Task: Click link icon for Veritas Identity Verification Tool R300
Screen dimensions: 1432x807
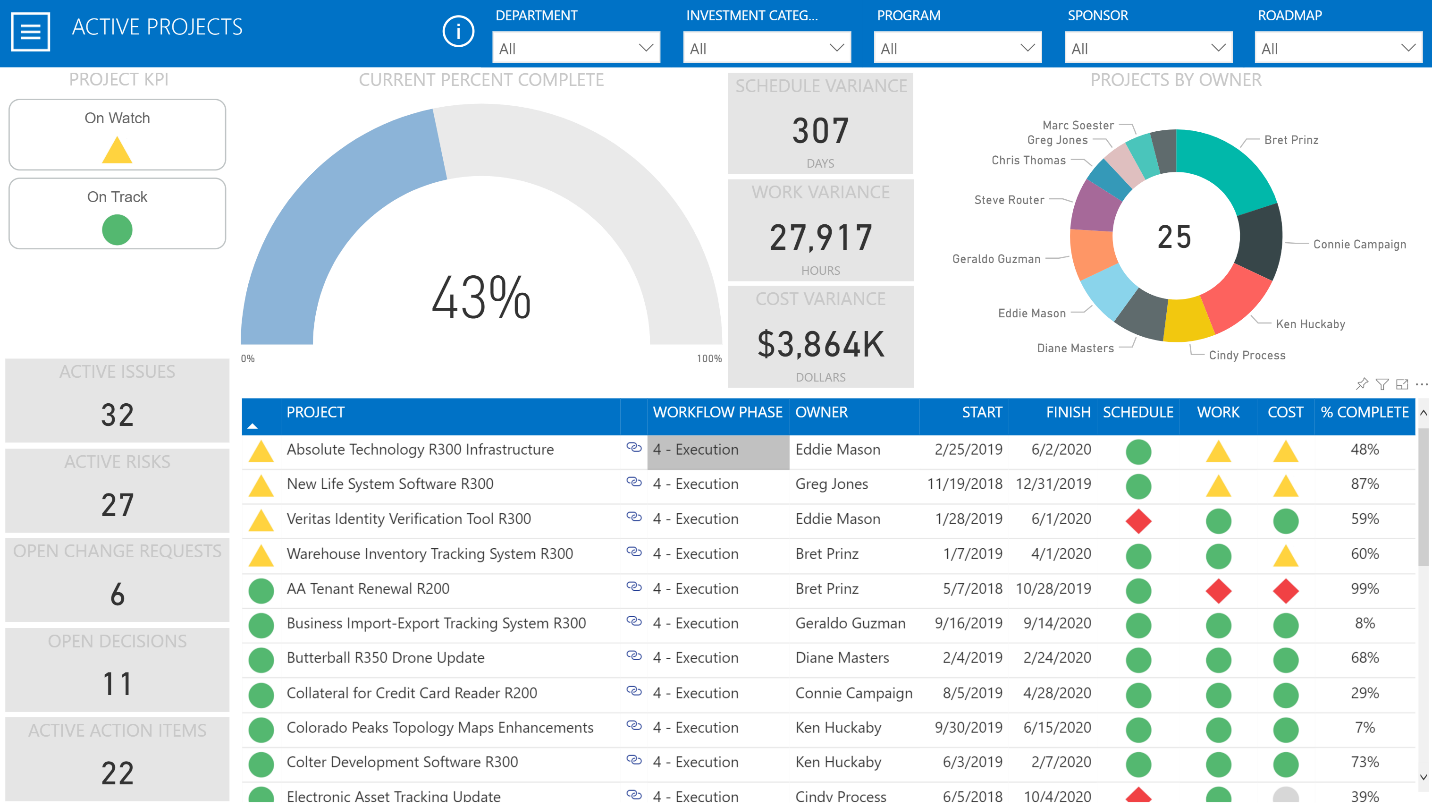Action: 634,517
